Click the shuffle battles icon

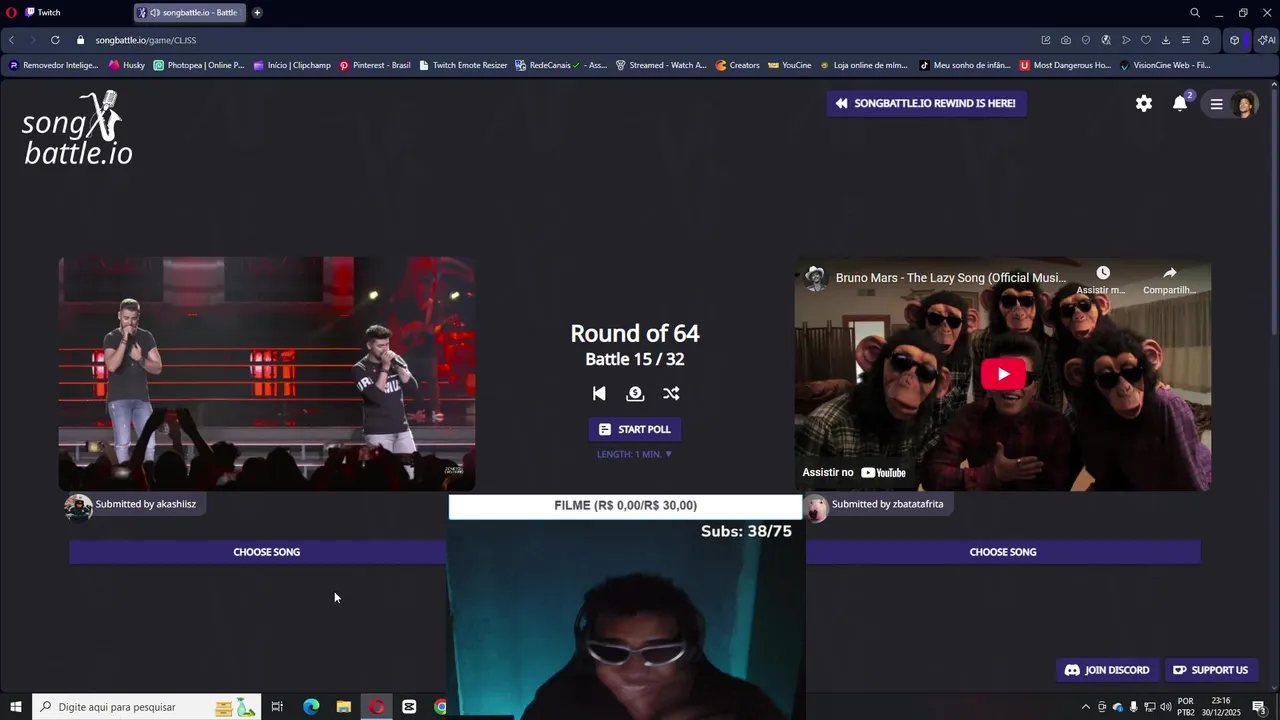coord(671,394)
